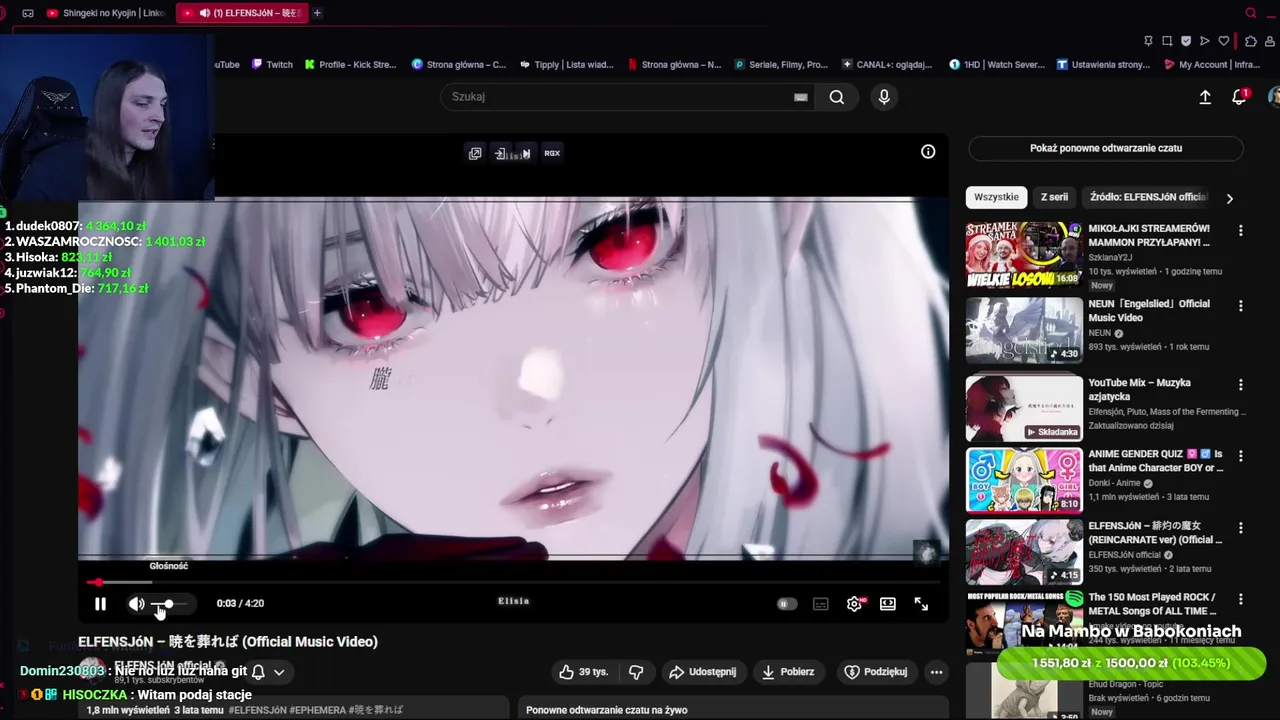Switch to 'Shingeki no Kyojin' browser tab

click(x=105, y=13)
